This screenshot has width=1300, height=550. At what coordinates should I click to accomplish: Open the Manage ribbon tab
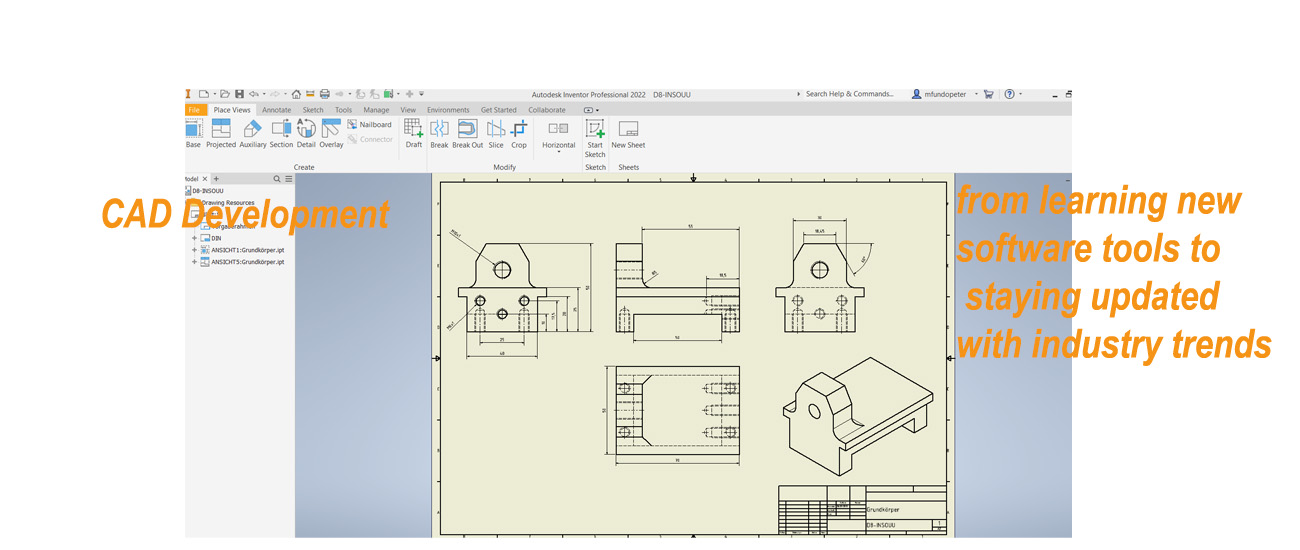[x=376, y=110]
